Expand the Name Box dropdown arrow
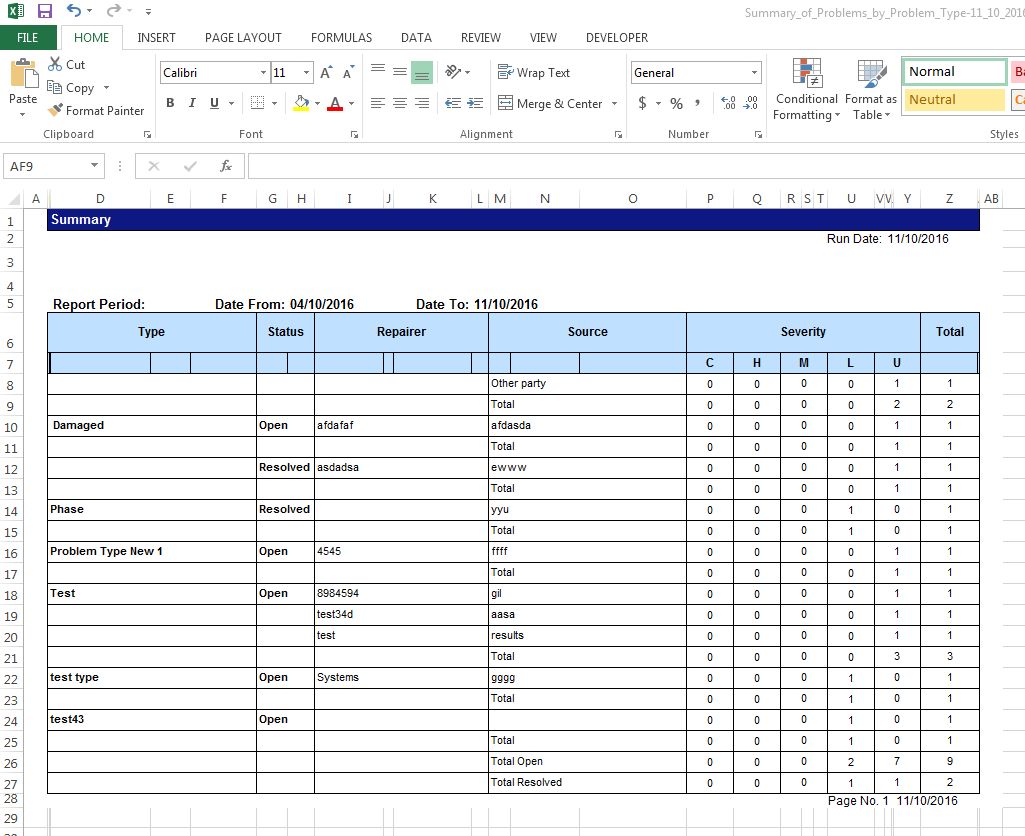 (x=95, y=165)
